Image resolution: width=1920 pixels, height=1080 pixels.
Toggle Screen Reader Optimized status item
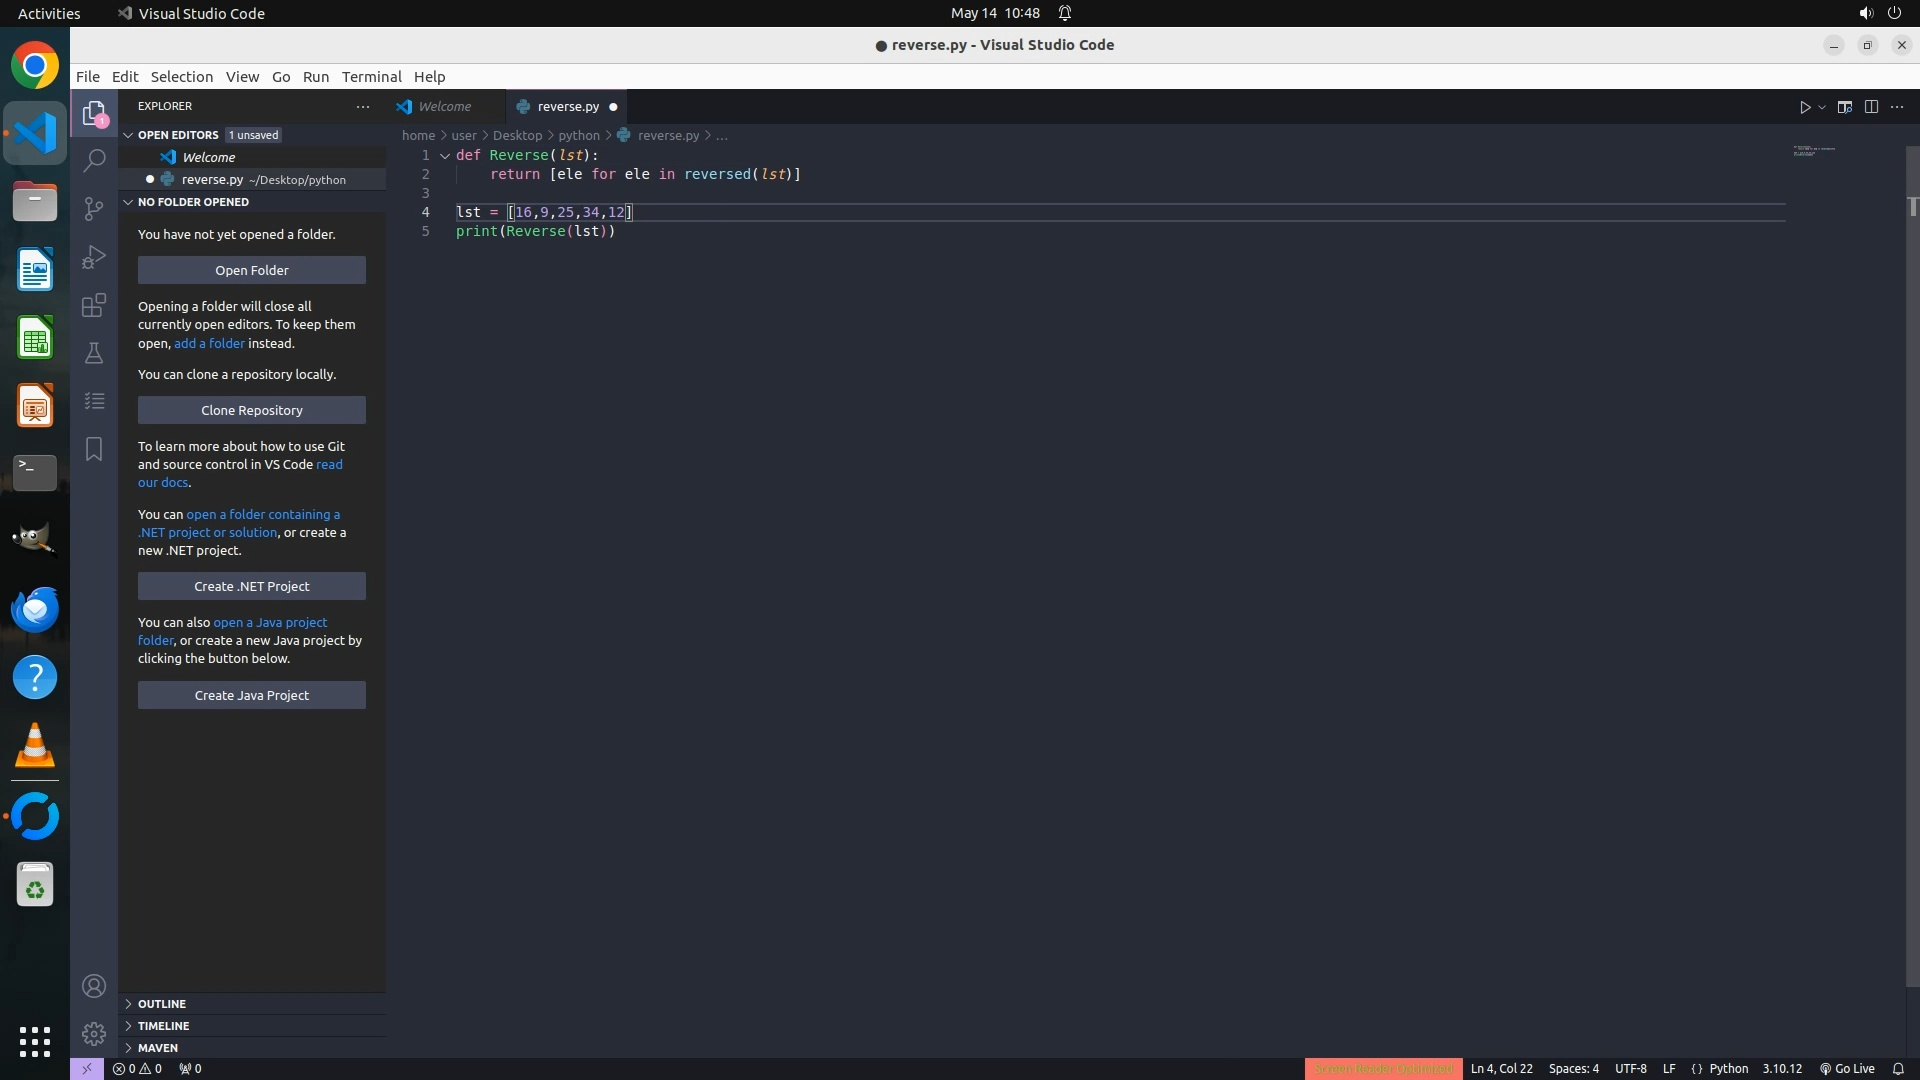(1383, 1068)
